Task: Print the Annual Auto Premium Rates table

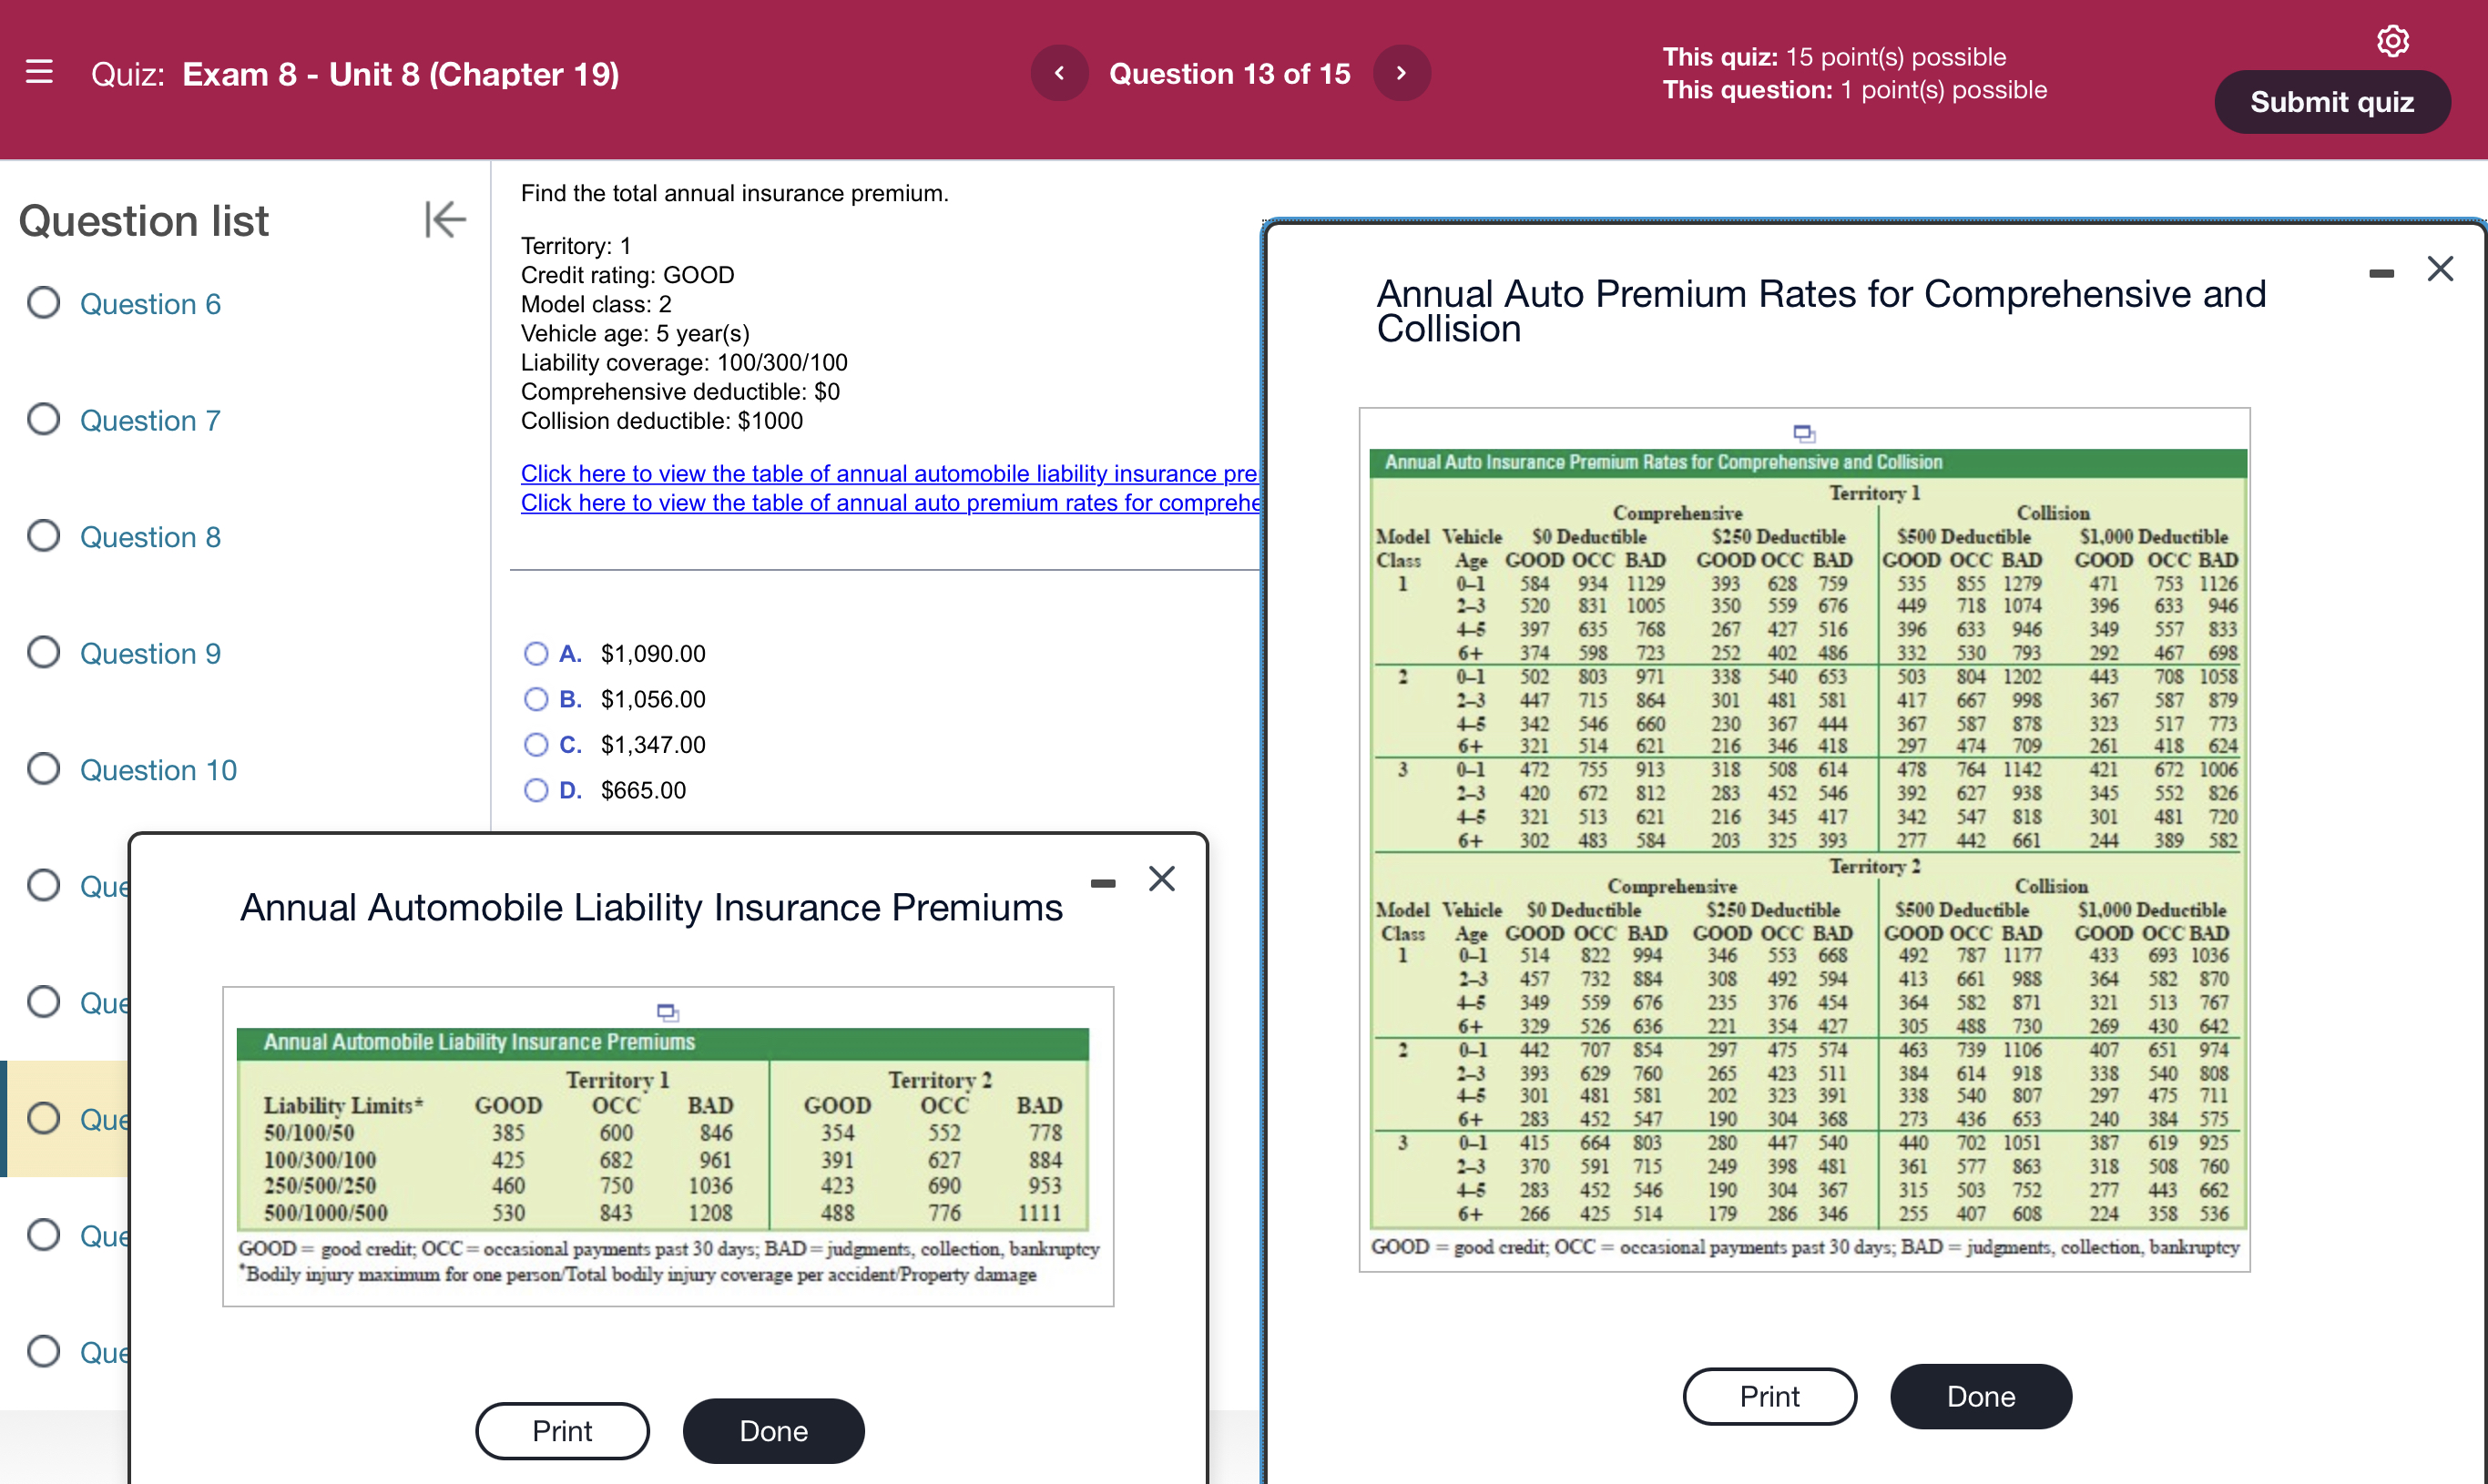Action: 1769,1396
